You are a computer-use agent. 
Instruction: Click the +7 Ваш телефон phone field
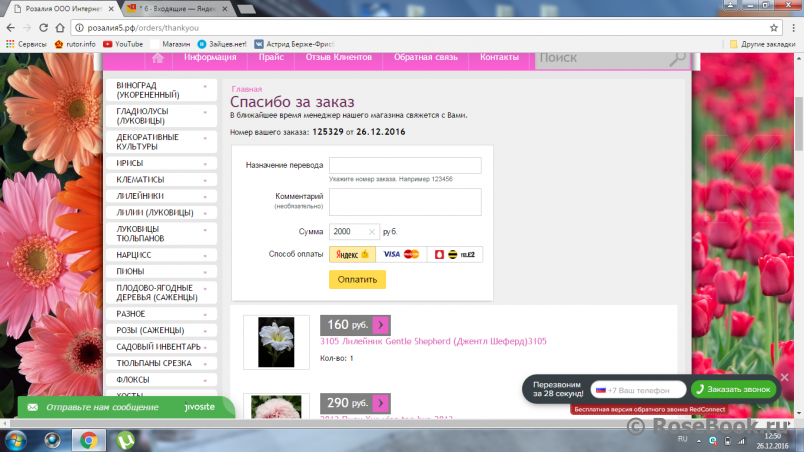coord(638,390)
